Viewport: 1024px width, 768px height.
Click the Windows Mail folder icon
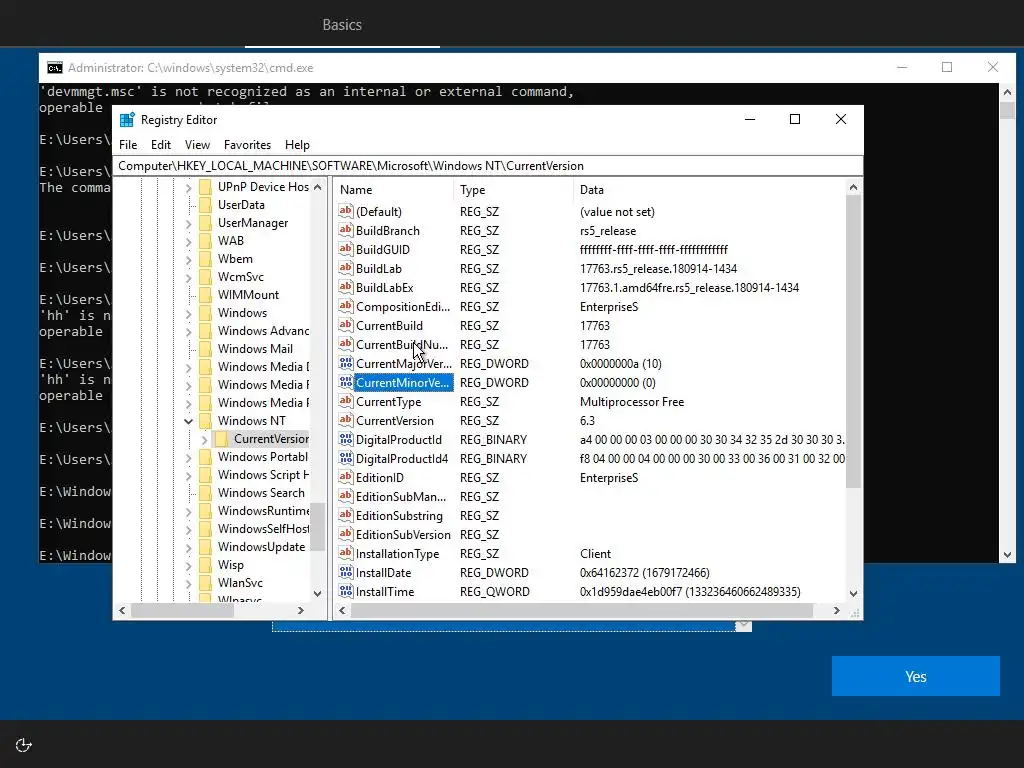click(205, 349)
